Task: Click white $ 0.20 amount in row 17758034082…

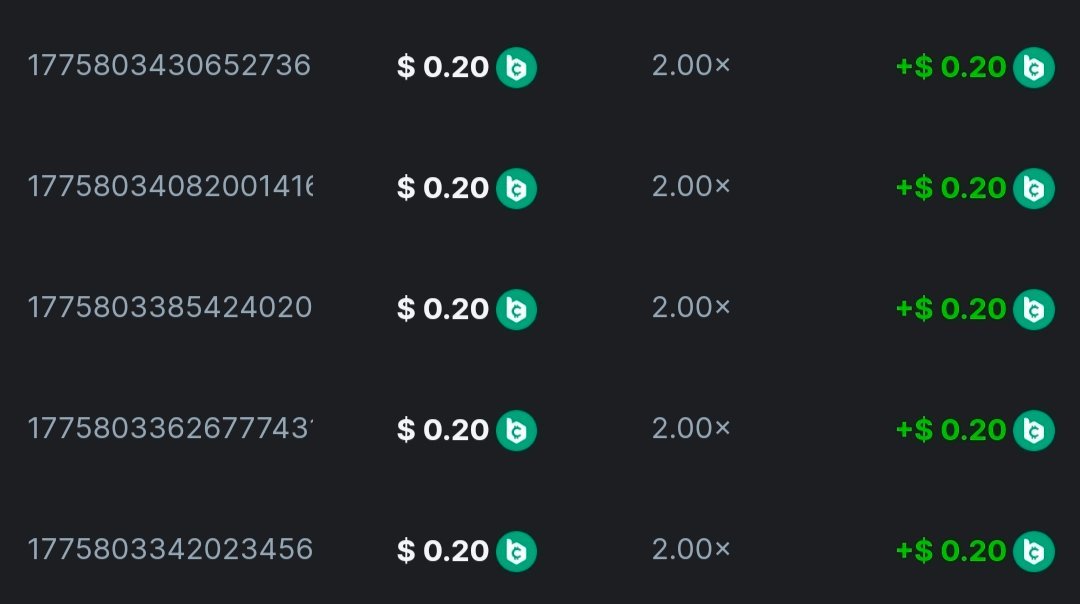Action: pos(443,188)
